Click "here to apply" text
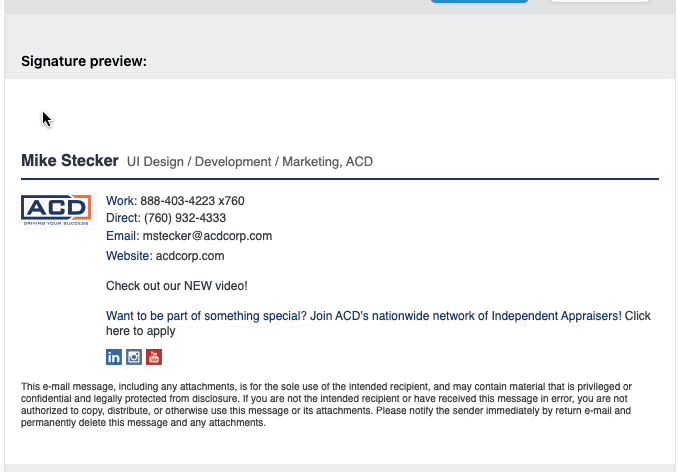 tap(140, 331)
